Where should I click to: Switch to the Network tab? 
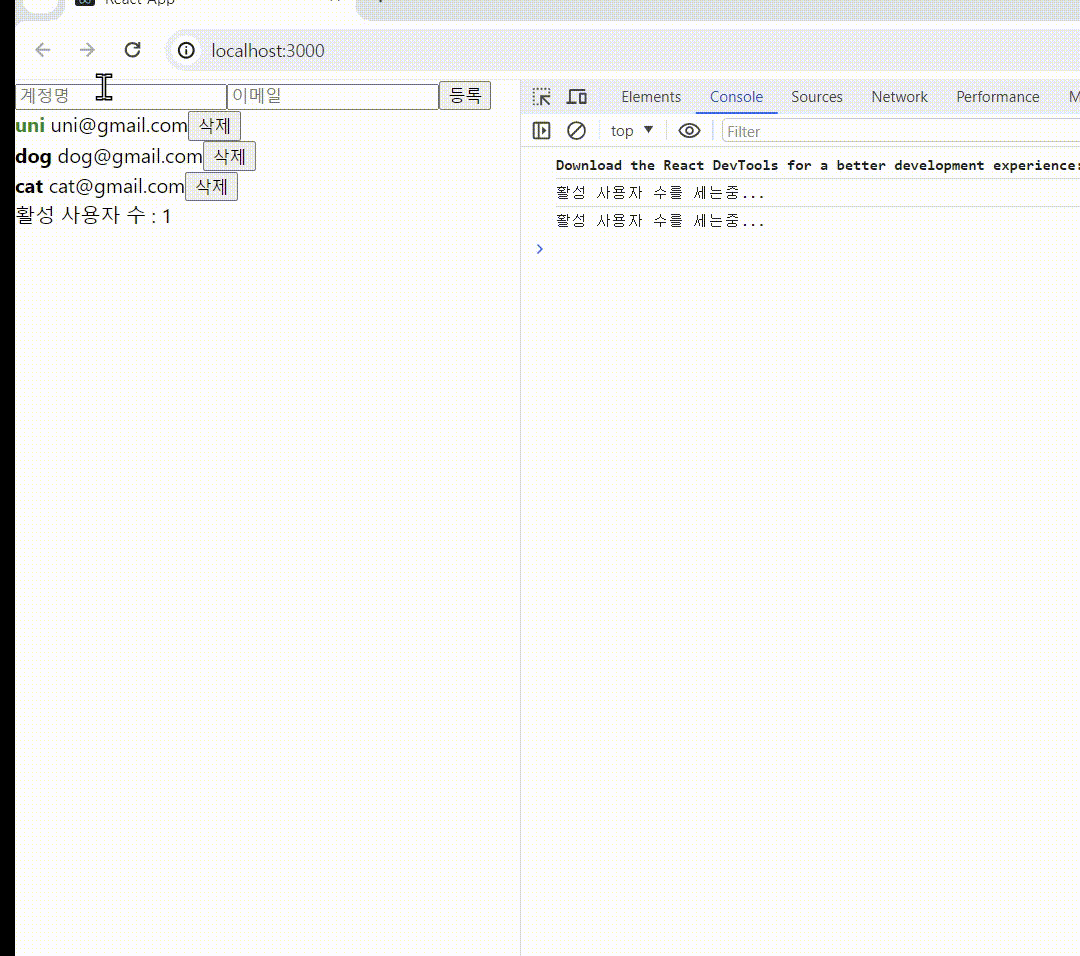point(898,96)
